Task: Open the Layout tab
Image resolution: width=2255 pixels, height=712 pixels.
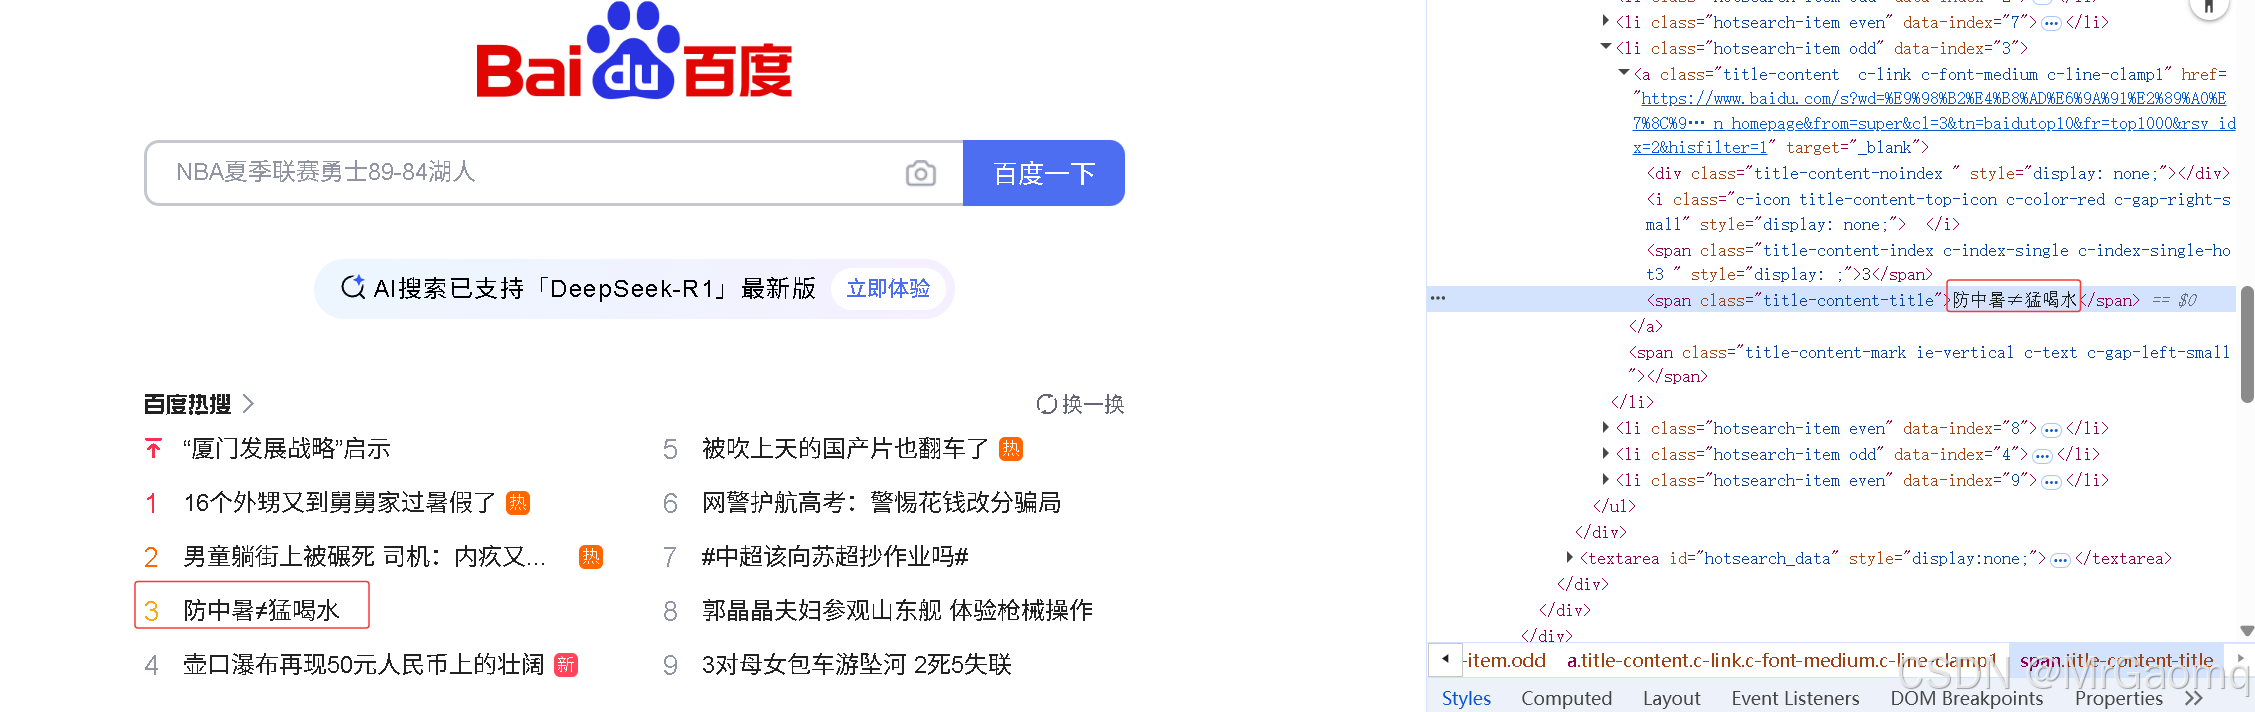Action: click(x=1671, y=698)
